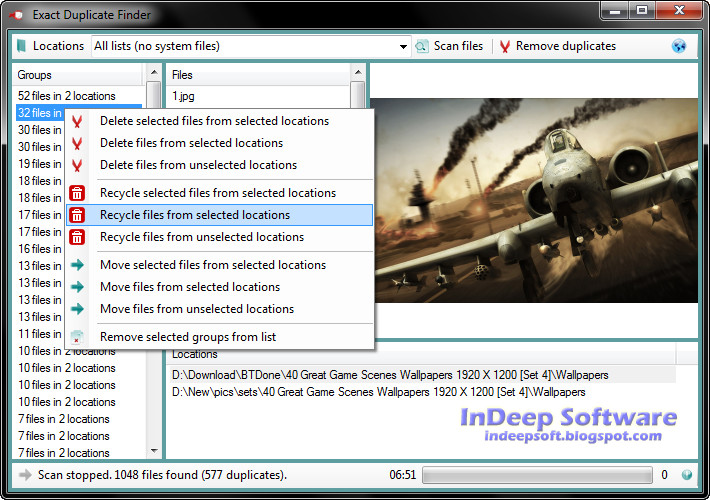This screenshot has height=500, width=710.
Task: Click icon beside Delete files from unselected locations
Action: coord(77,165)
